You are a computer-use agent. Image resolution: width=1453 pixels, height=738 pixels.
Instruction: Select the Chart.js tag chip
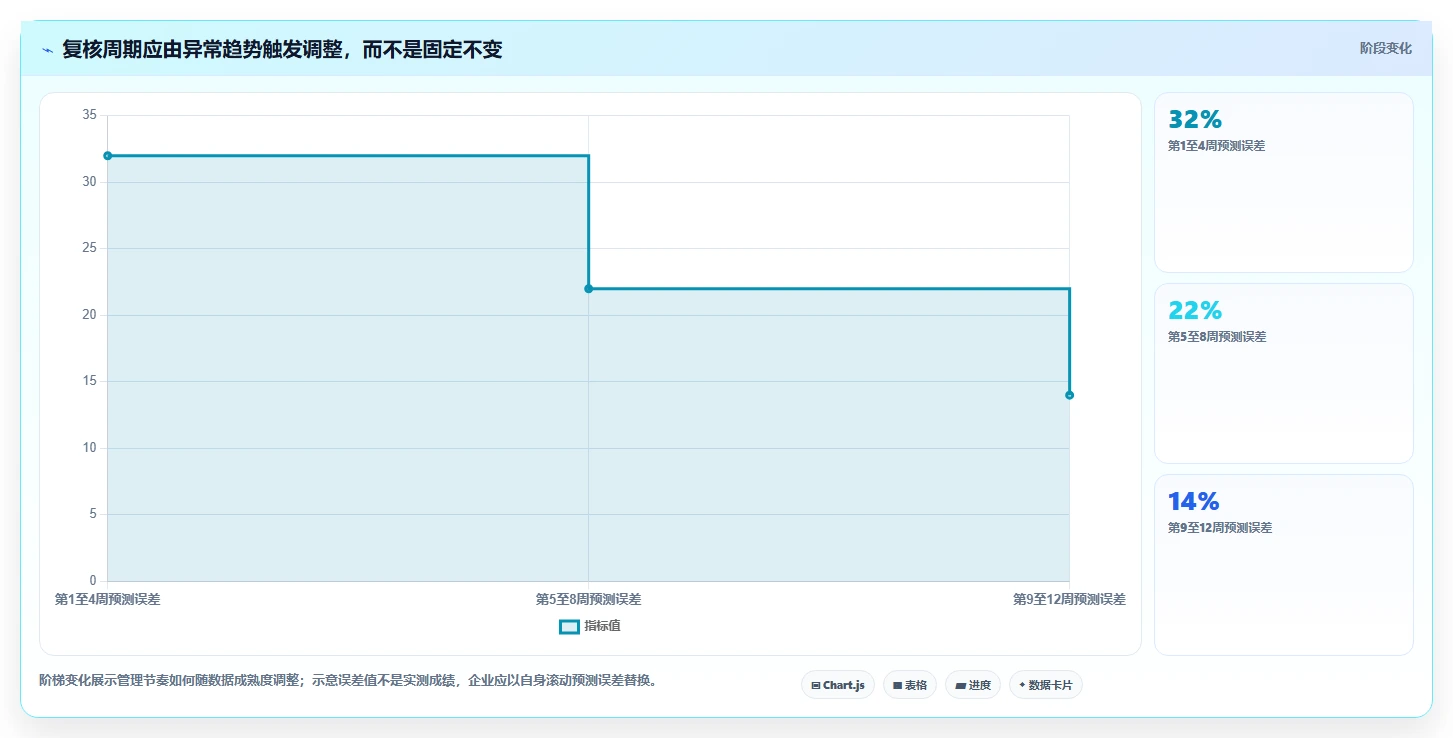[838, 685]
